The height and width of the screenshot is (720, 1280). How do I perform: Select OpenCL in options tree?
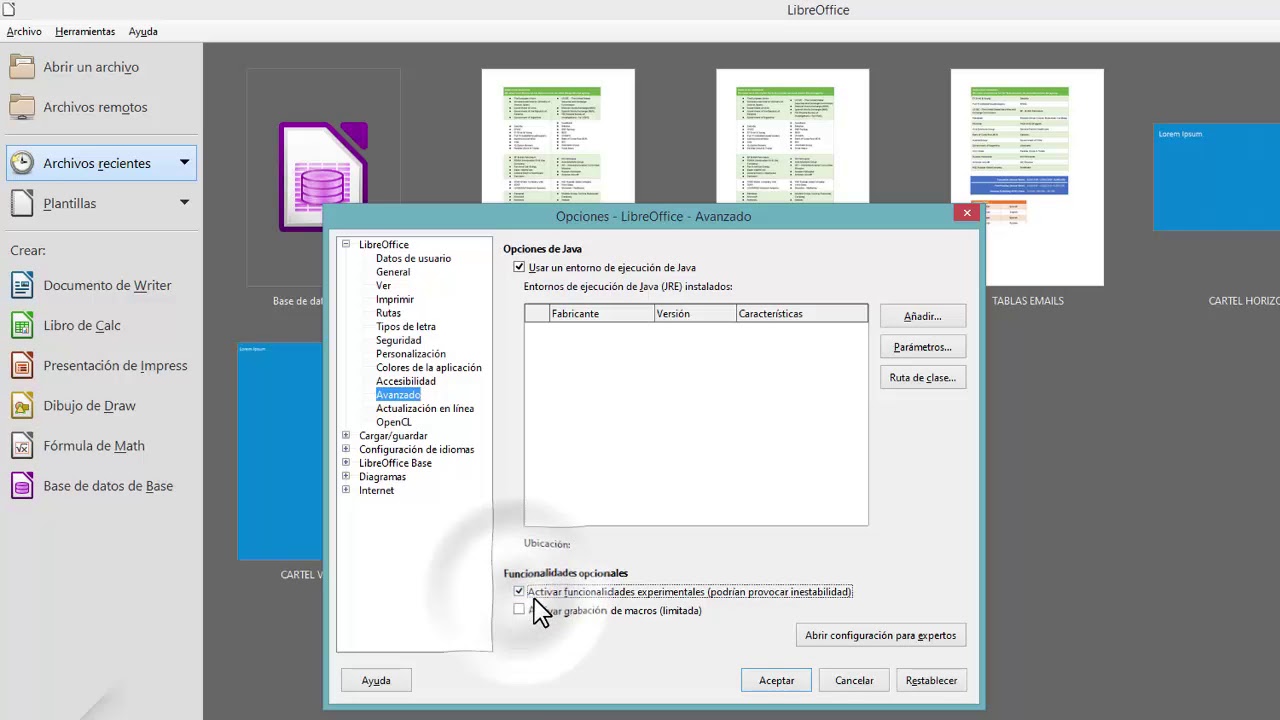coord(394,422)
